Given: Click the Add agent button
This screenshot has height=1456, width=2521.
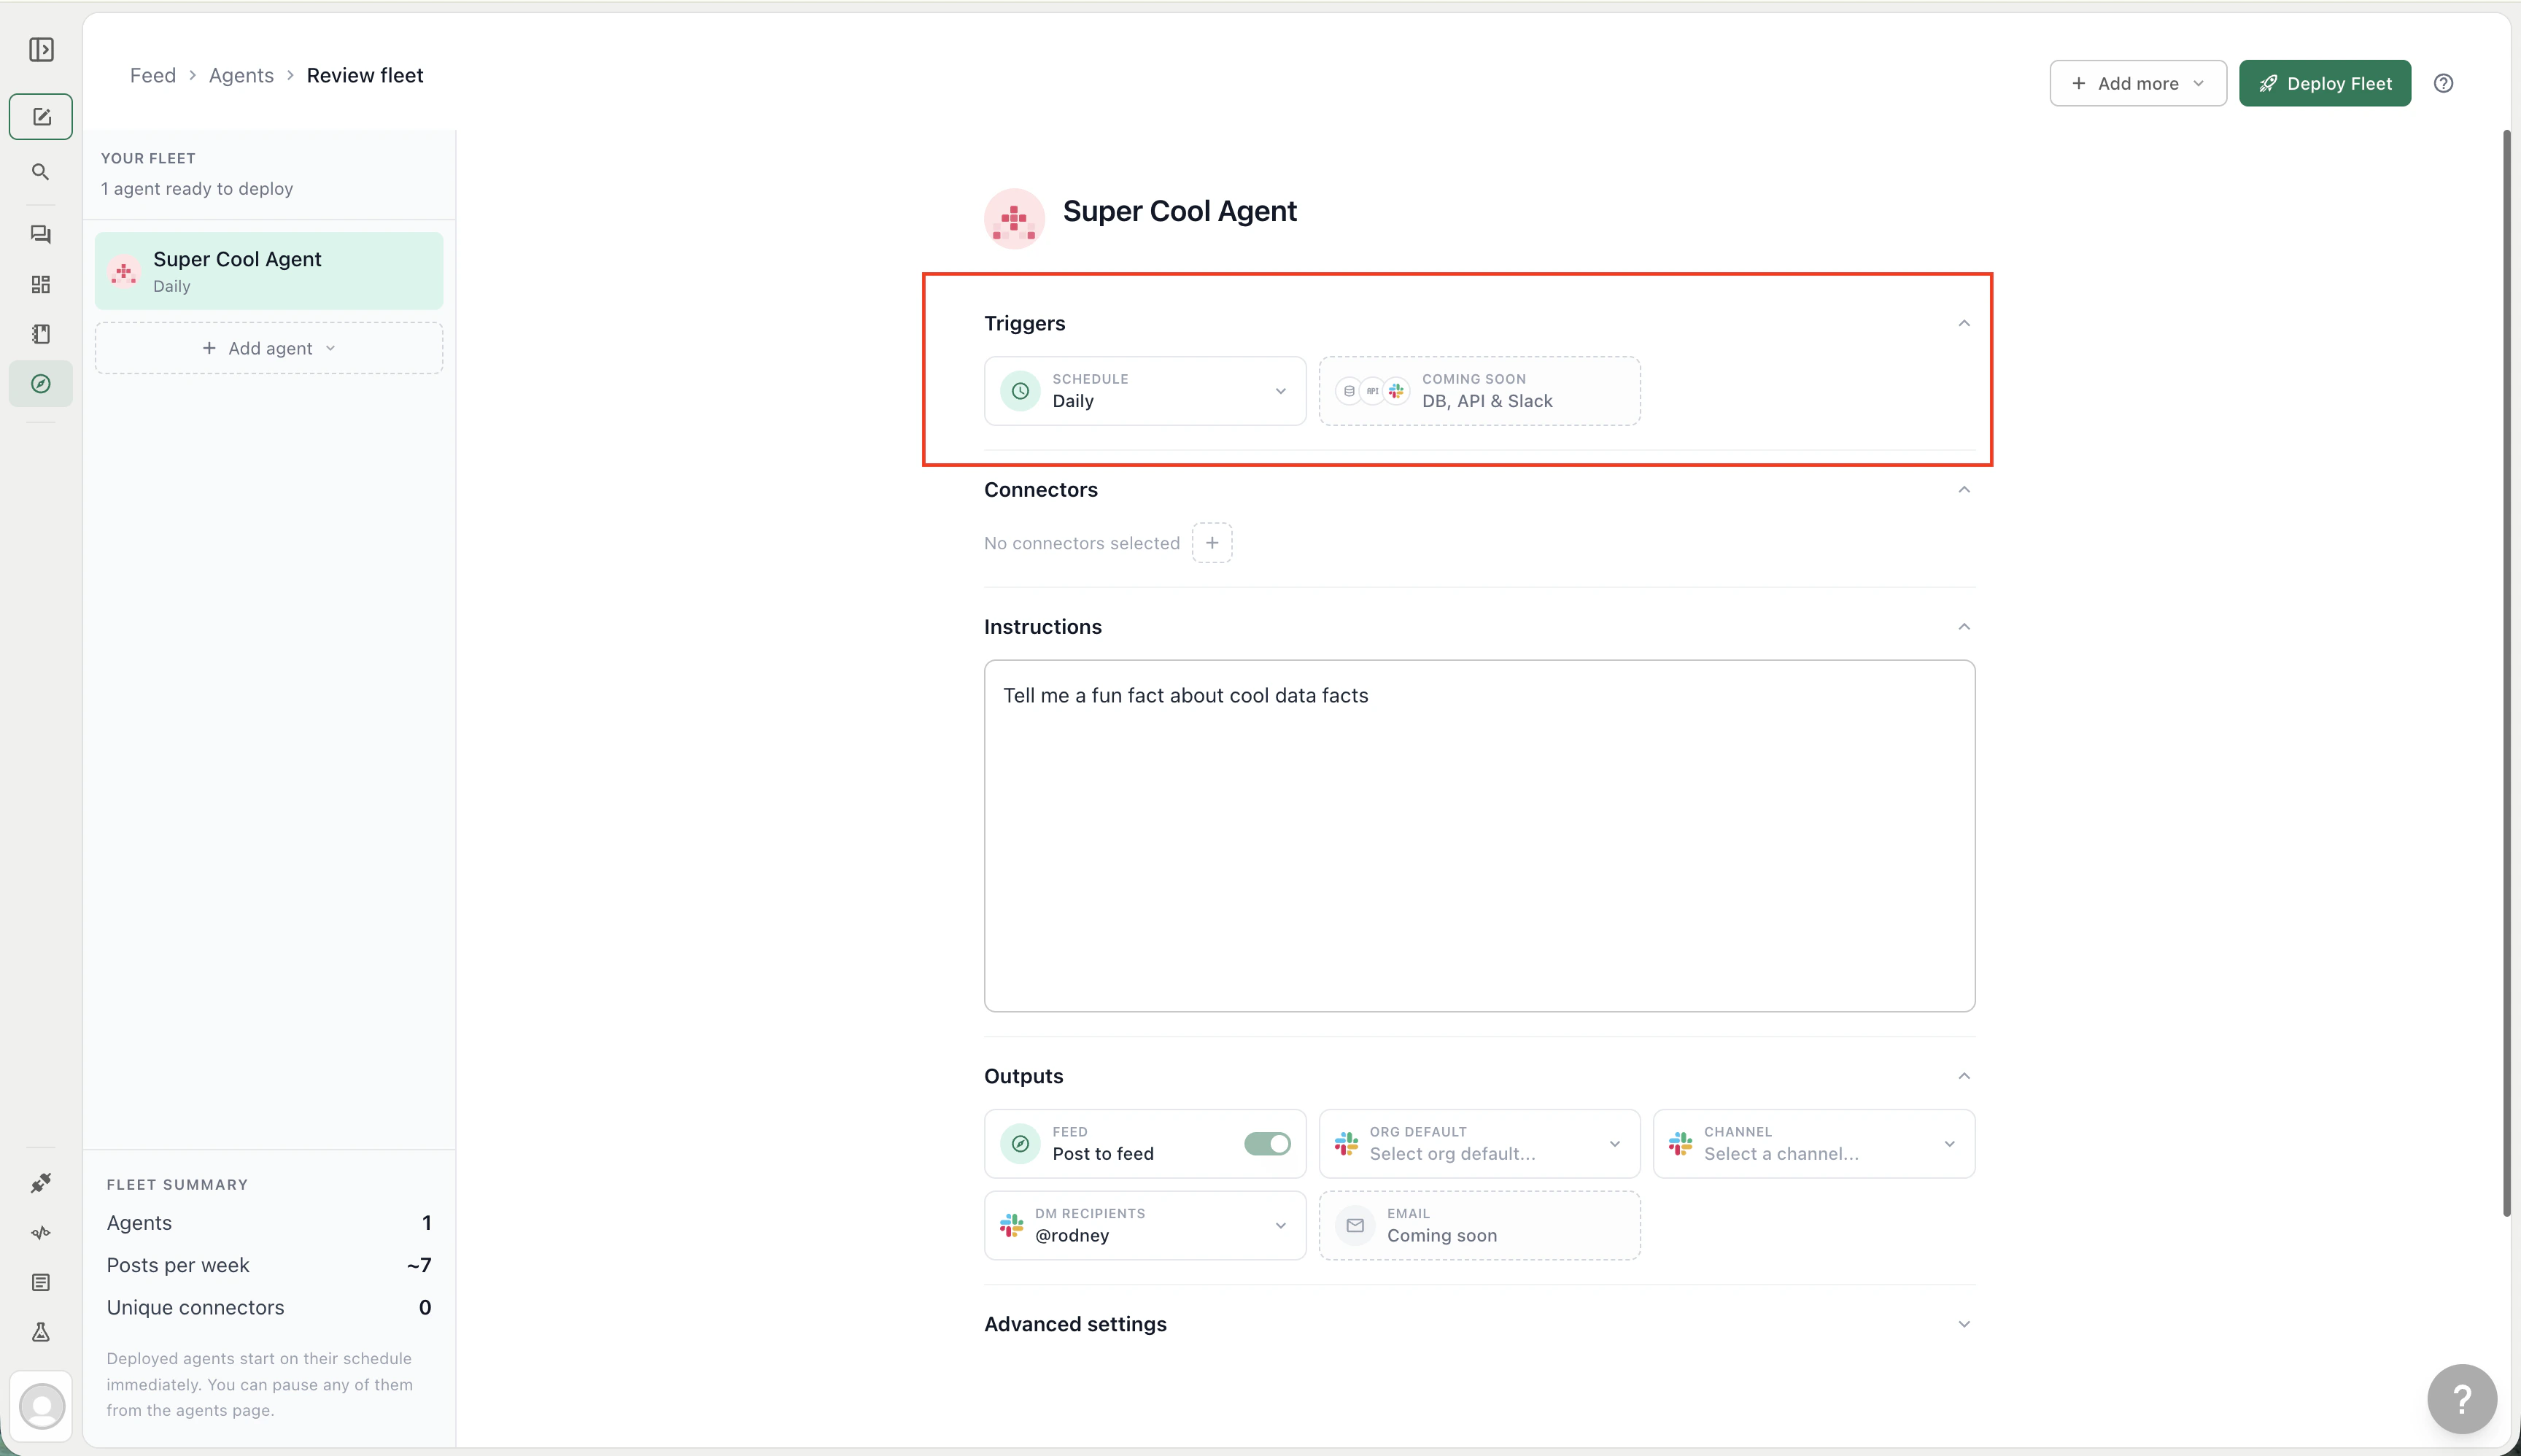Looking at the screenshot, I should [x=269, y=348].
